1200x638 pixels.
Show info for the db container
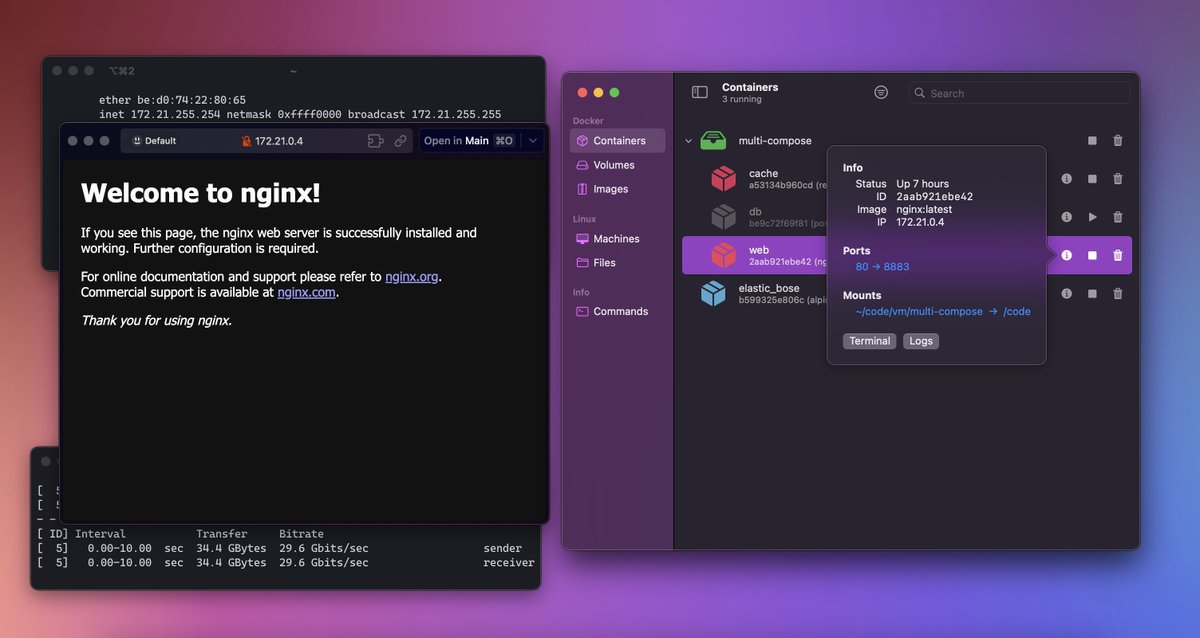tap(1066, 217)
